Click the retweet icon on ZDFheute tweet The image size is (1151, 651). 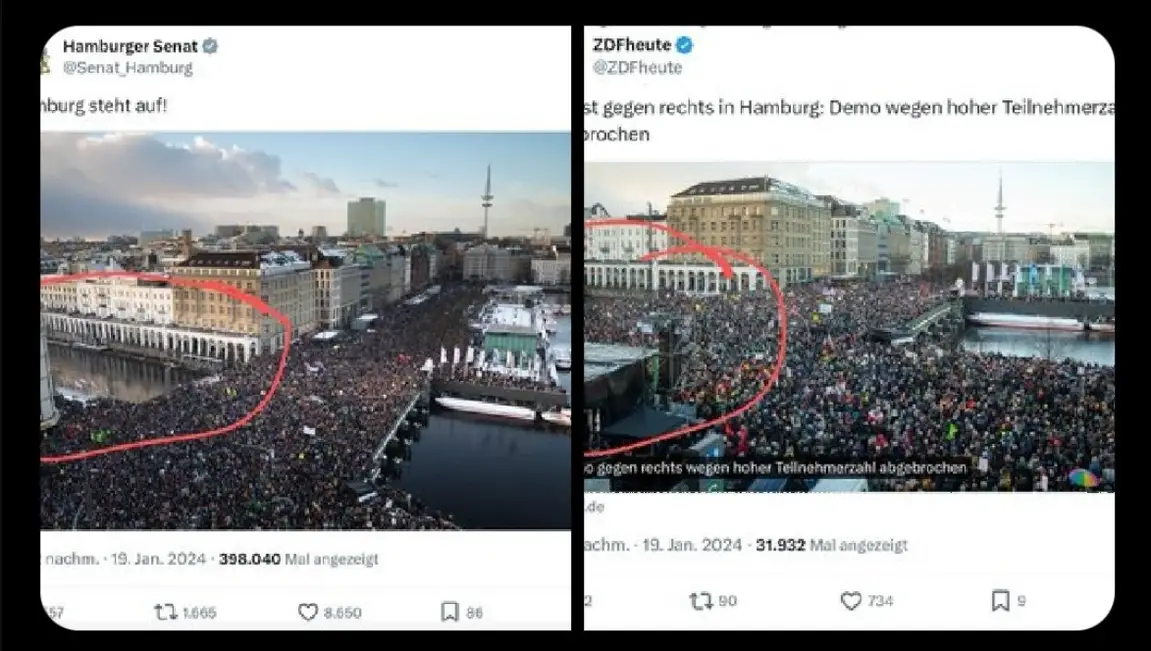pos(701,601)
